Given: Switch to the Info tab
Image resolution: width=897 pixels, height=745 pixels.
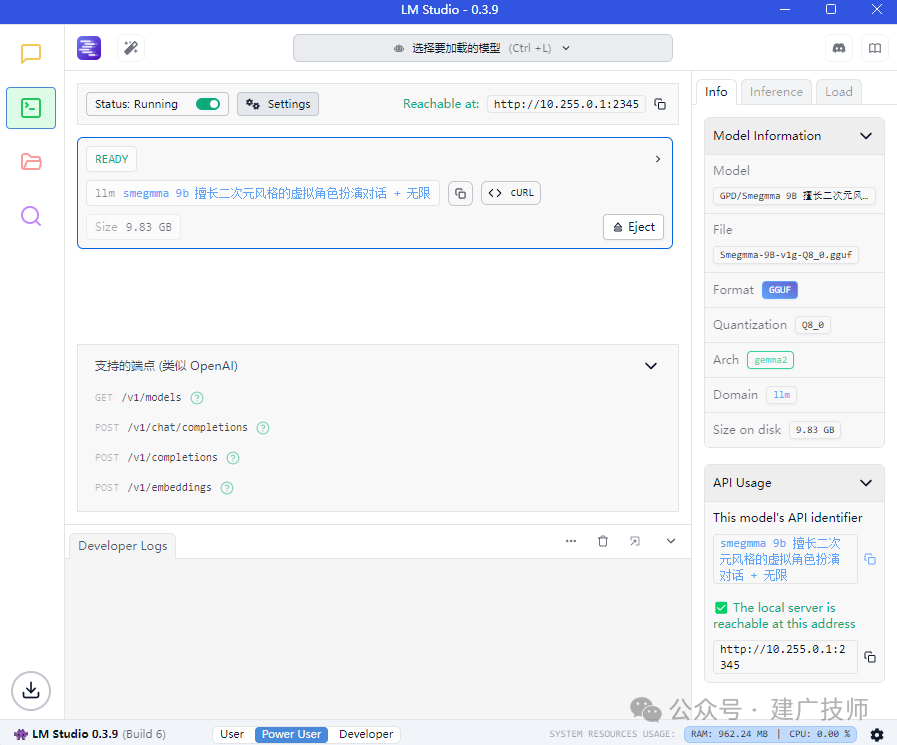Looking at the screenshot, I should click(716, 92).
